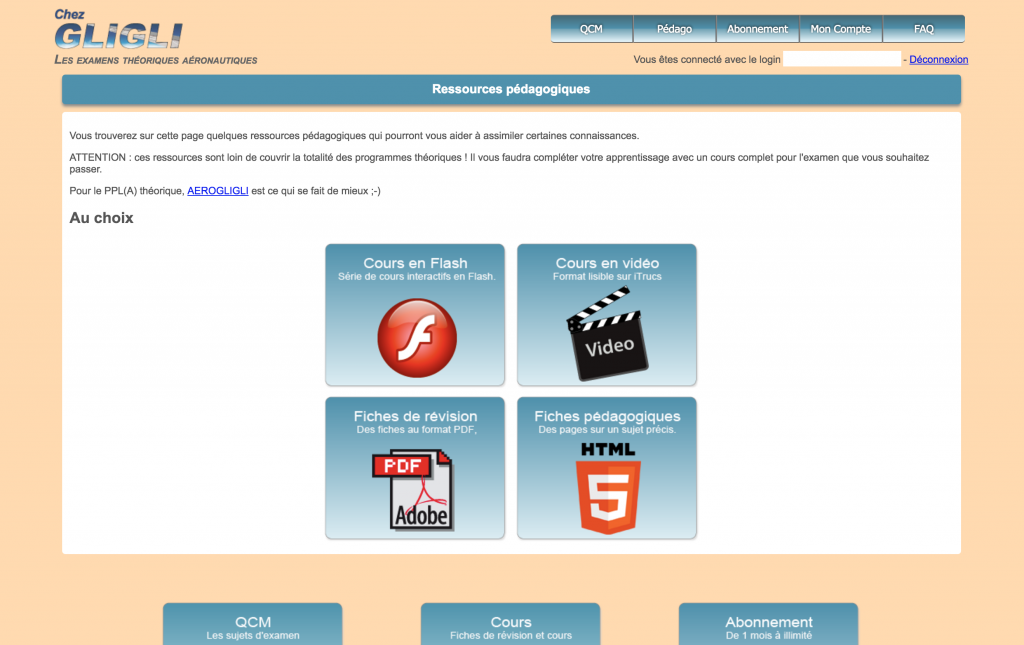Click the Déconnexion link

[x=938, y=60]
